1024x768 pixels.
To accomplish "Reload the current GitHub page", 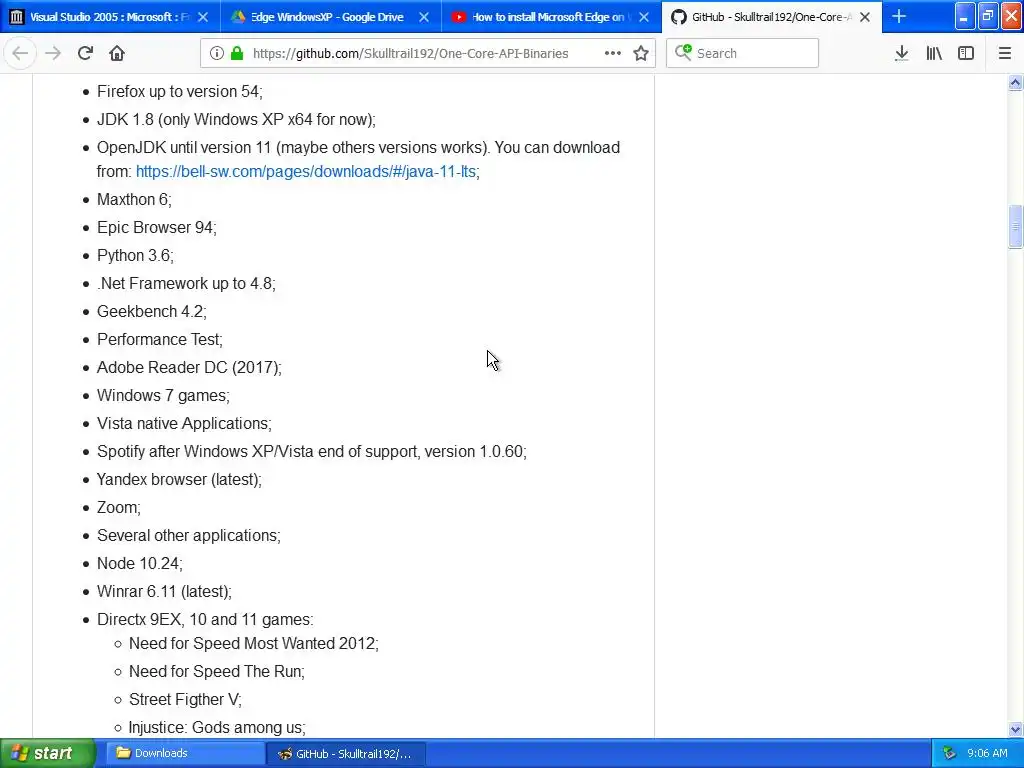I will (85, 54).
